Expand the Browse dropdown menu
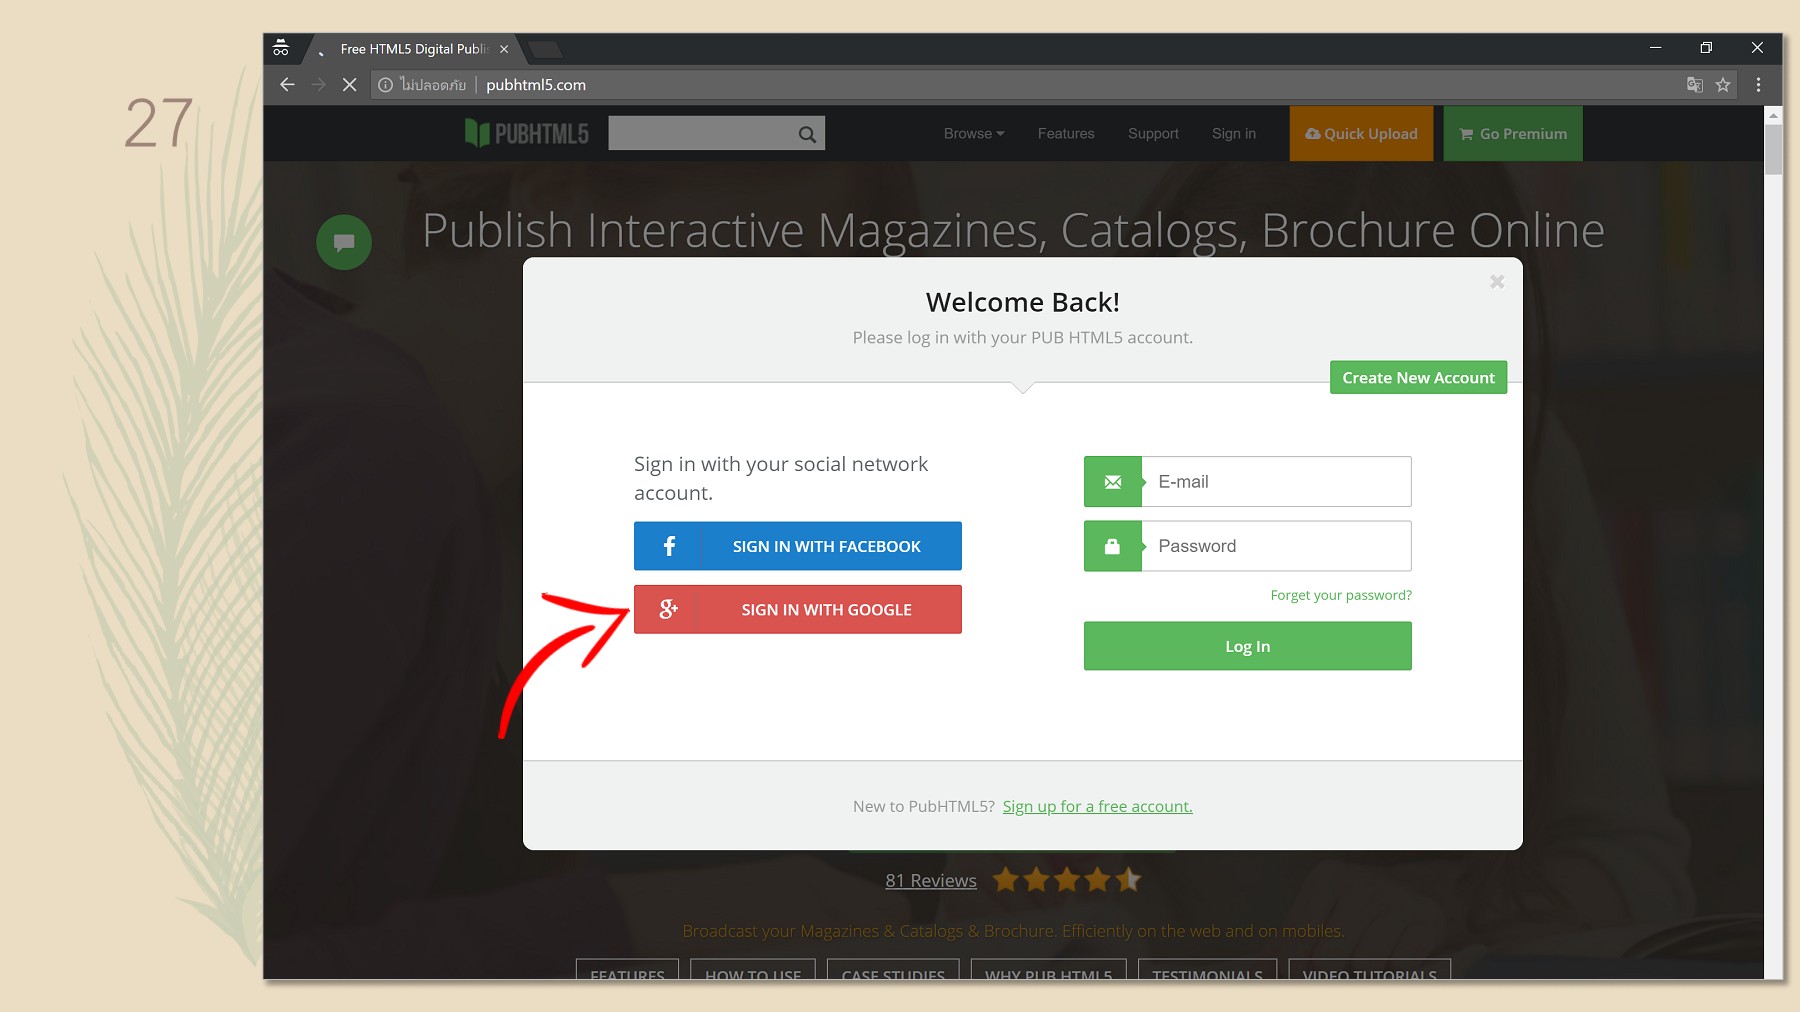Screen dimensions: 1800x1012 [x=973, y=134]
